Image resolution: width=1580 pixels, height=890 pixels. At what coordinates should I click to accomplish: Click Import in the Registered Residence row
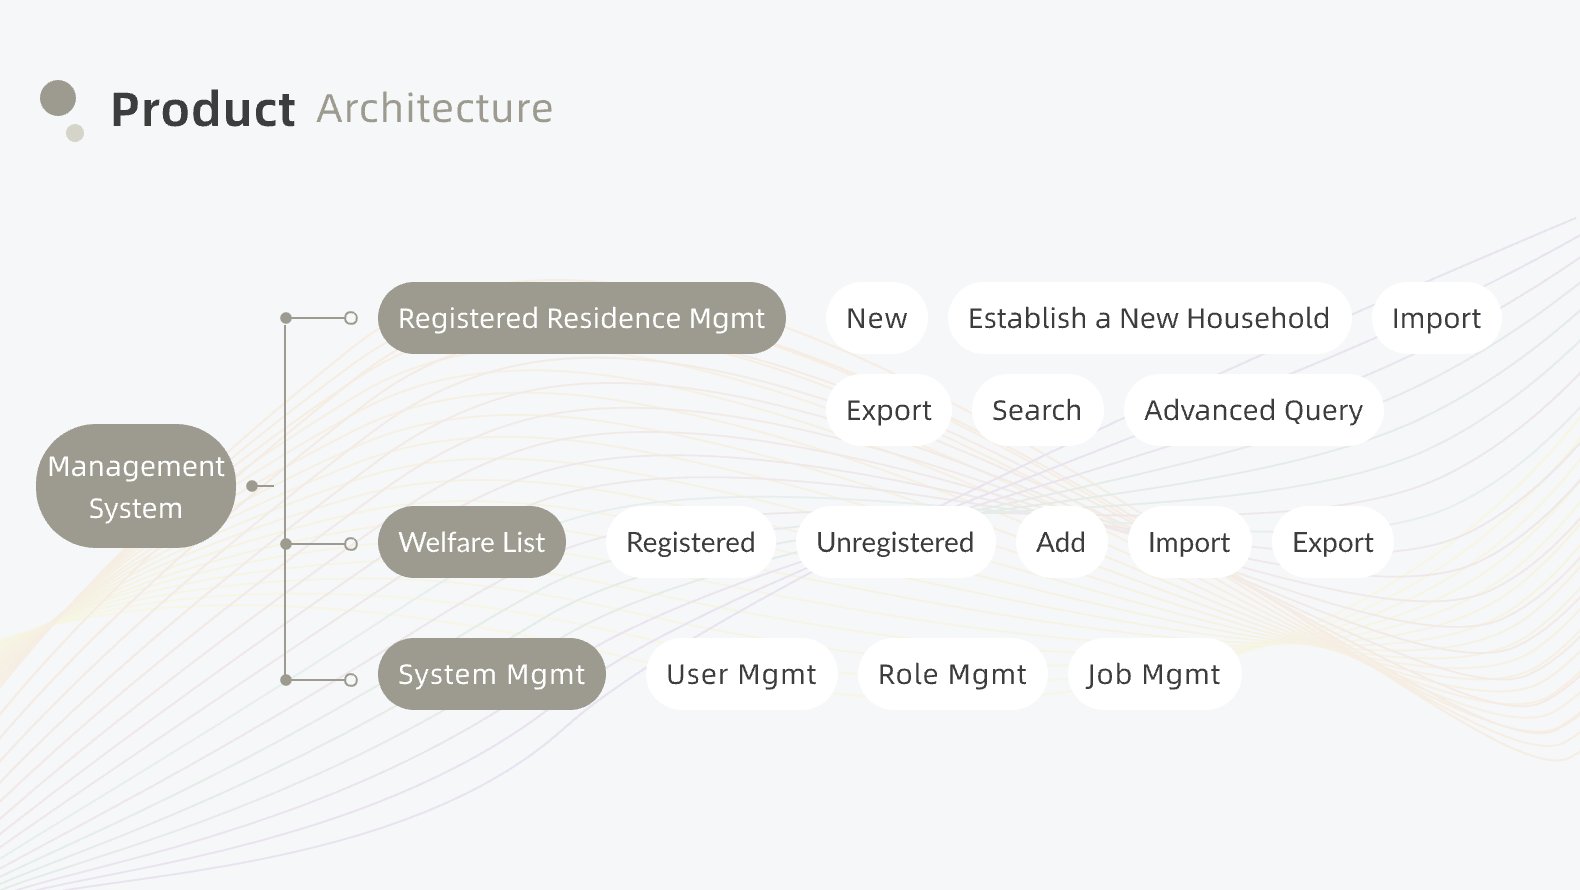[x=1435, y=318]
